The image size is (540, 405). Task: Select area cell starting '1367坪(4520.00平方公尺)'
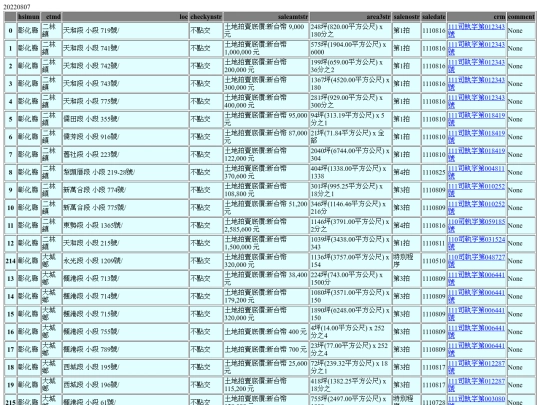tap(350, 84)
